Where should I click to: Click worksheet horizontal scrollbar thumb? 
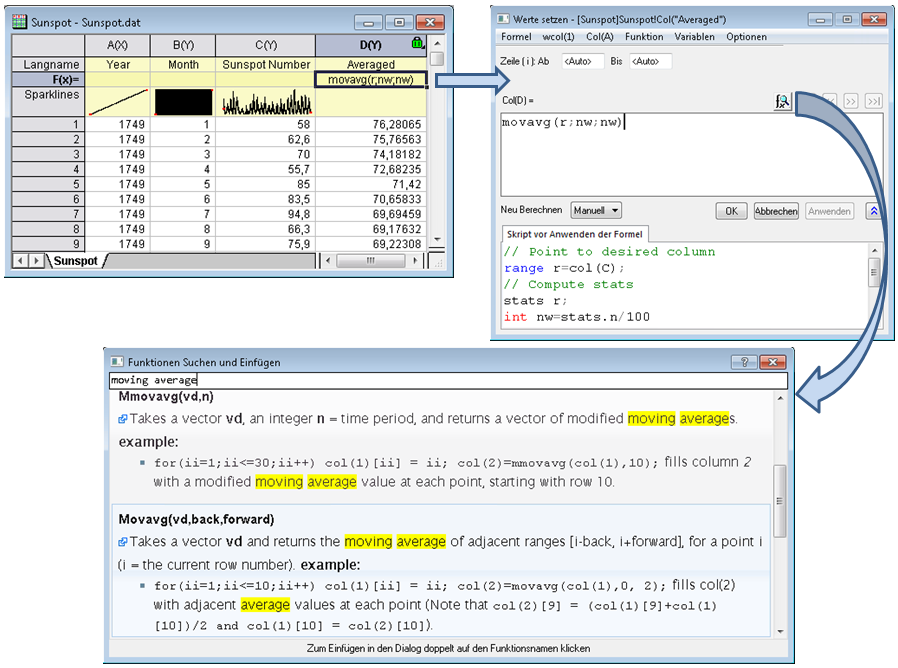371,261
